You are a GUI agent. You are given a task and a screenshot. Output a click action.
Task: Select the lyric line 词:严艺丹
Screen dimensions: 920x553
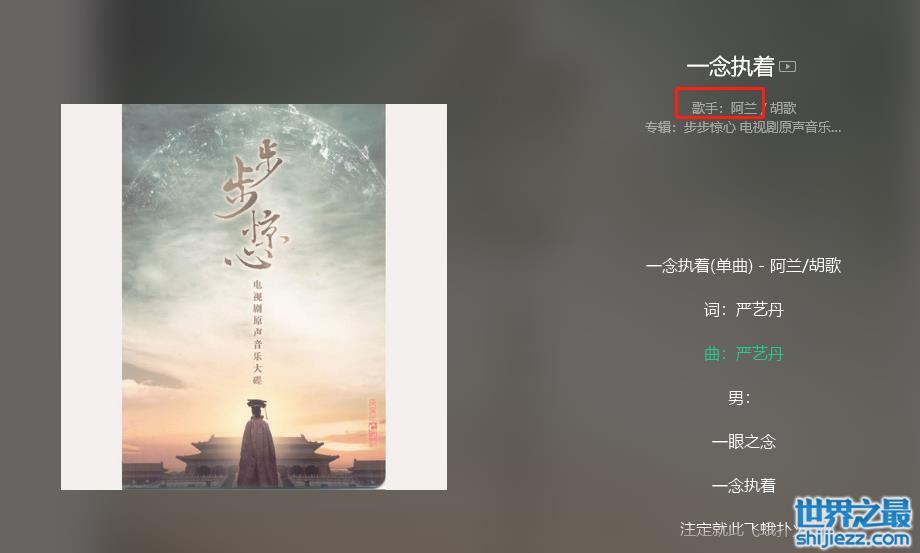(x=743, y=310)
